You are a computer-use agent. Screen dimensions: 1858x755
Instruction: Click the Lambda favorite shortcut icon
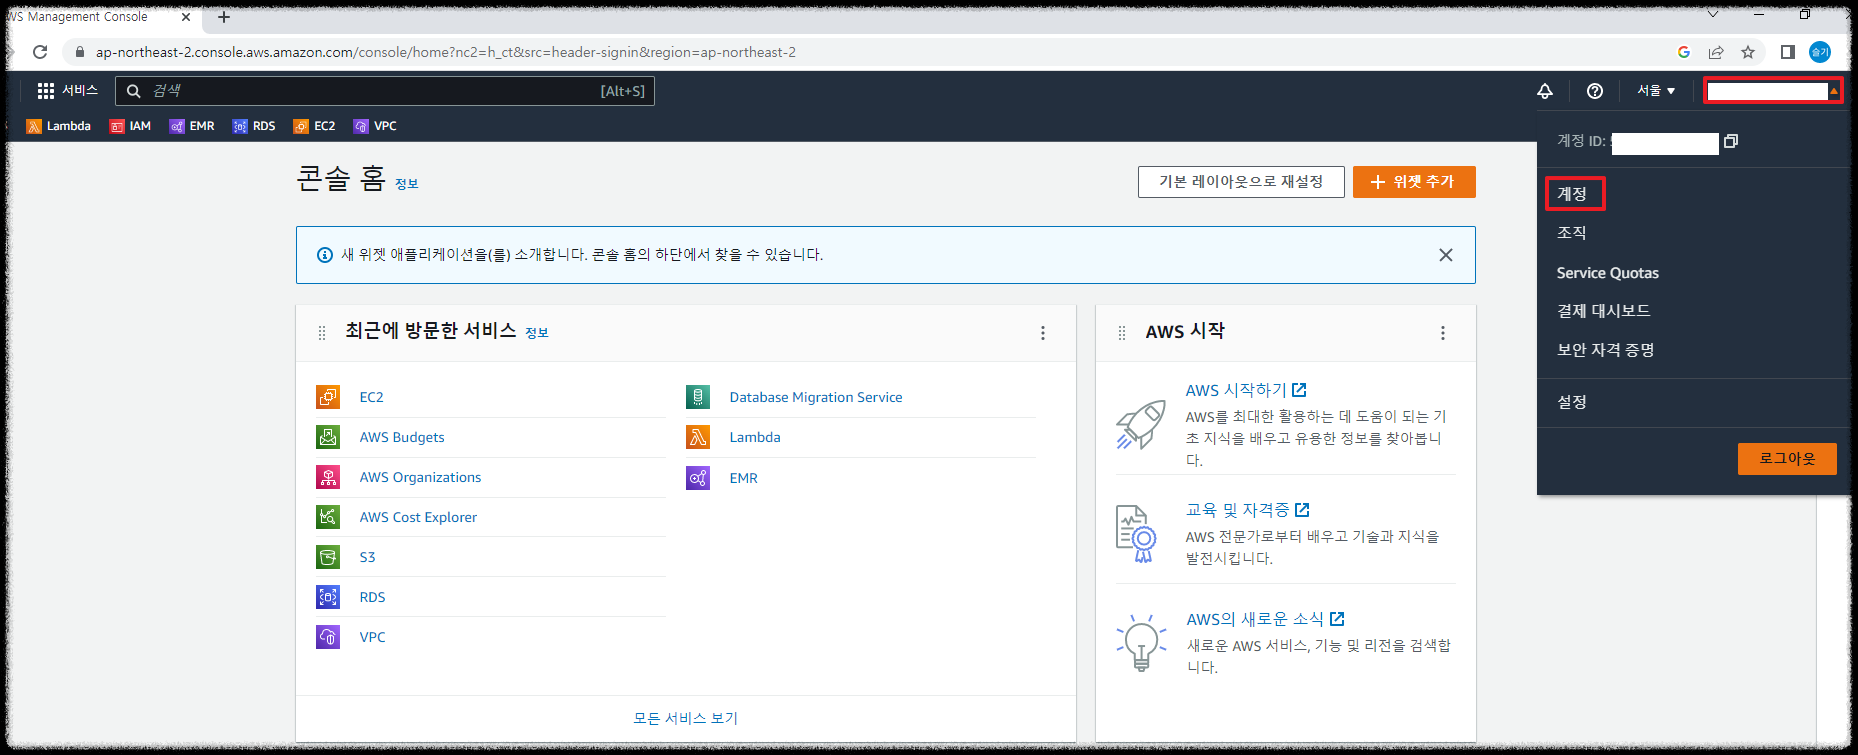(34, 126)
